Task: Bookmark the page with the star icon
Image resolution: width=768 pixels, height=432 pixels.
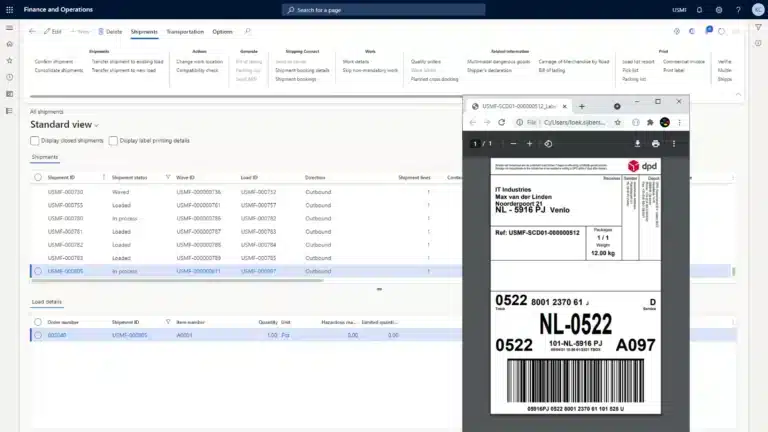Action: (x=618, y=122)
